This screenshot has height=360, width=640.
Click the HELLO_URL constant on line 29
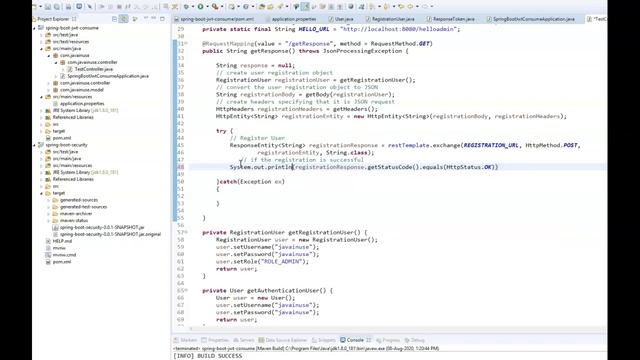click(313, 29)
